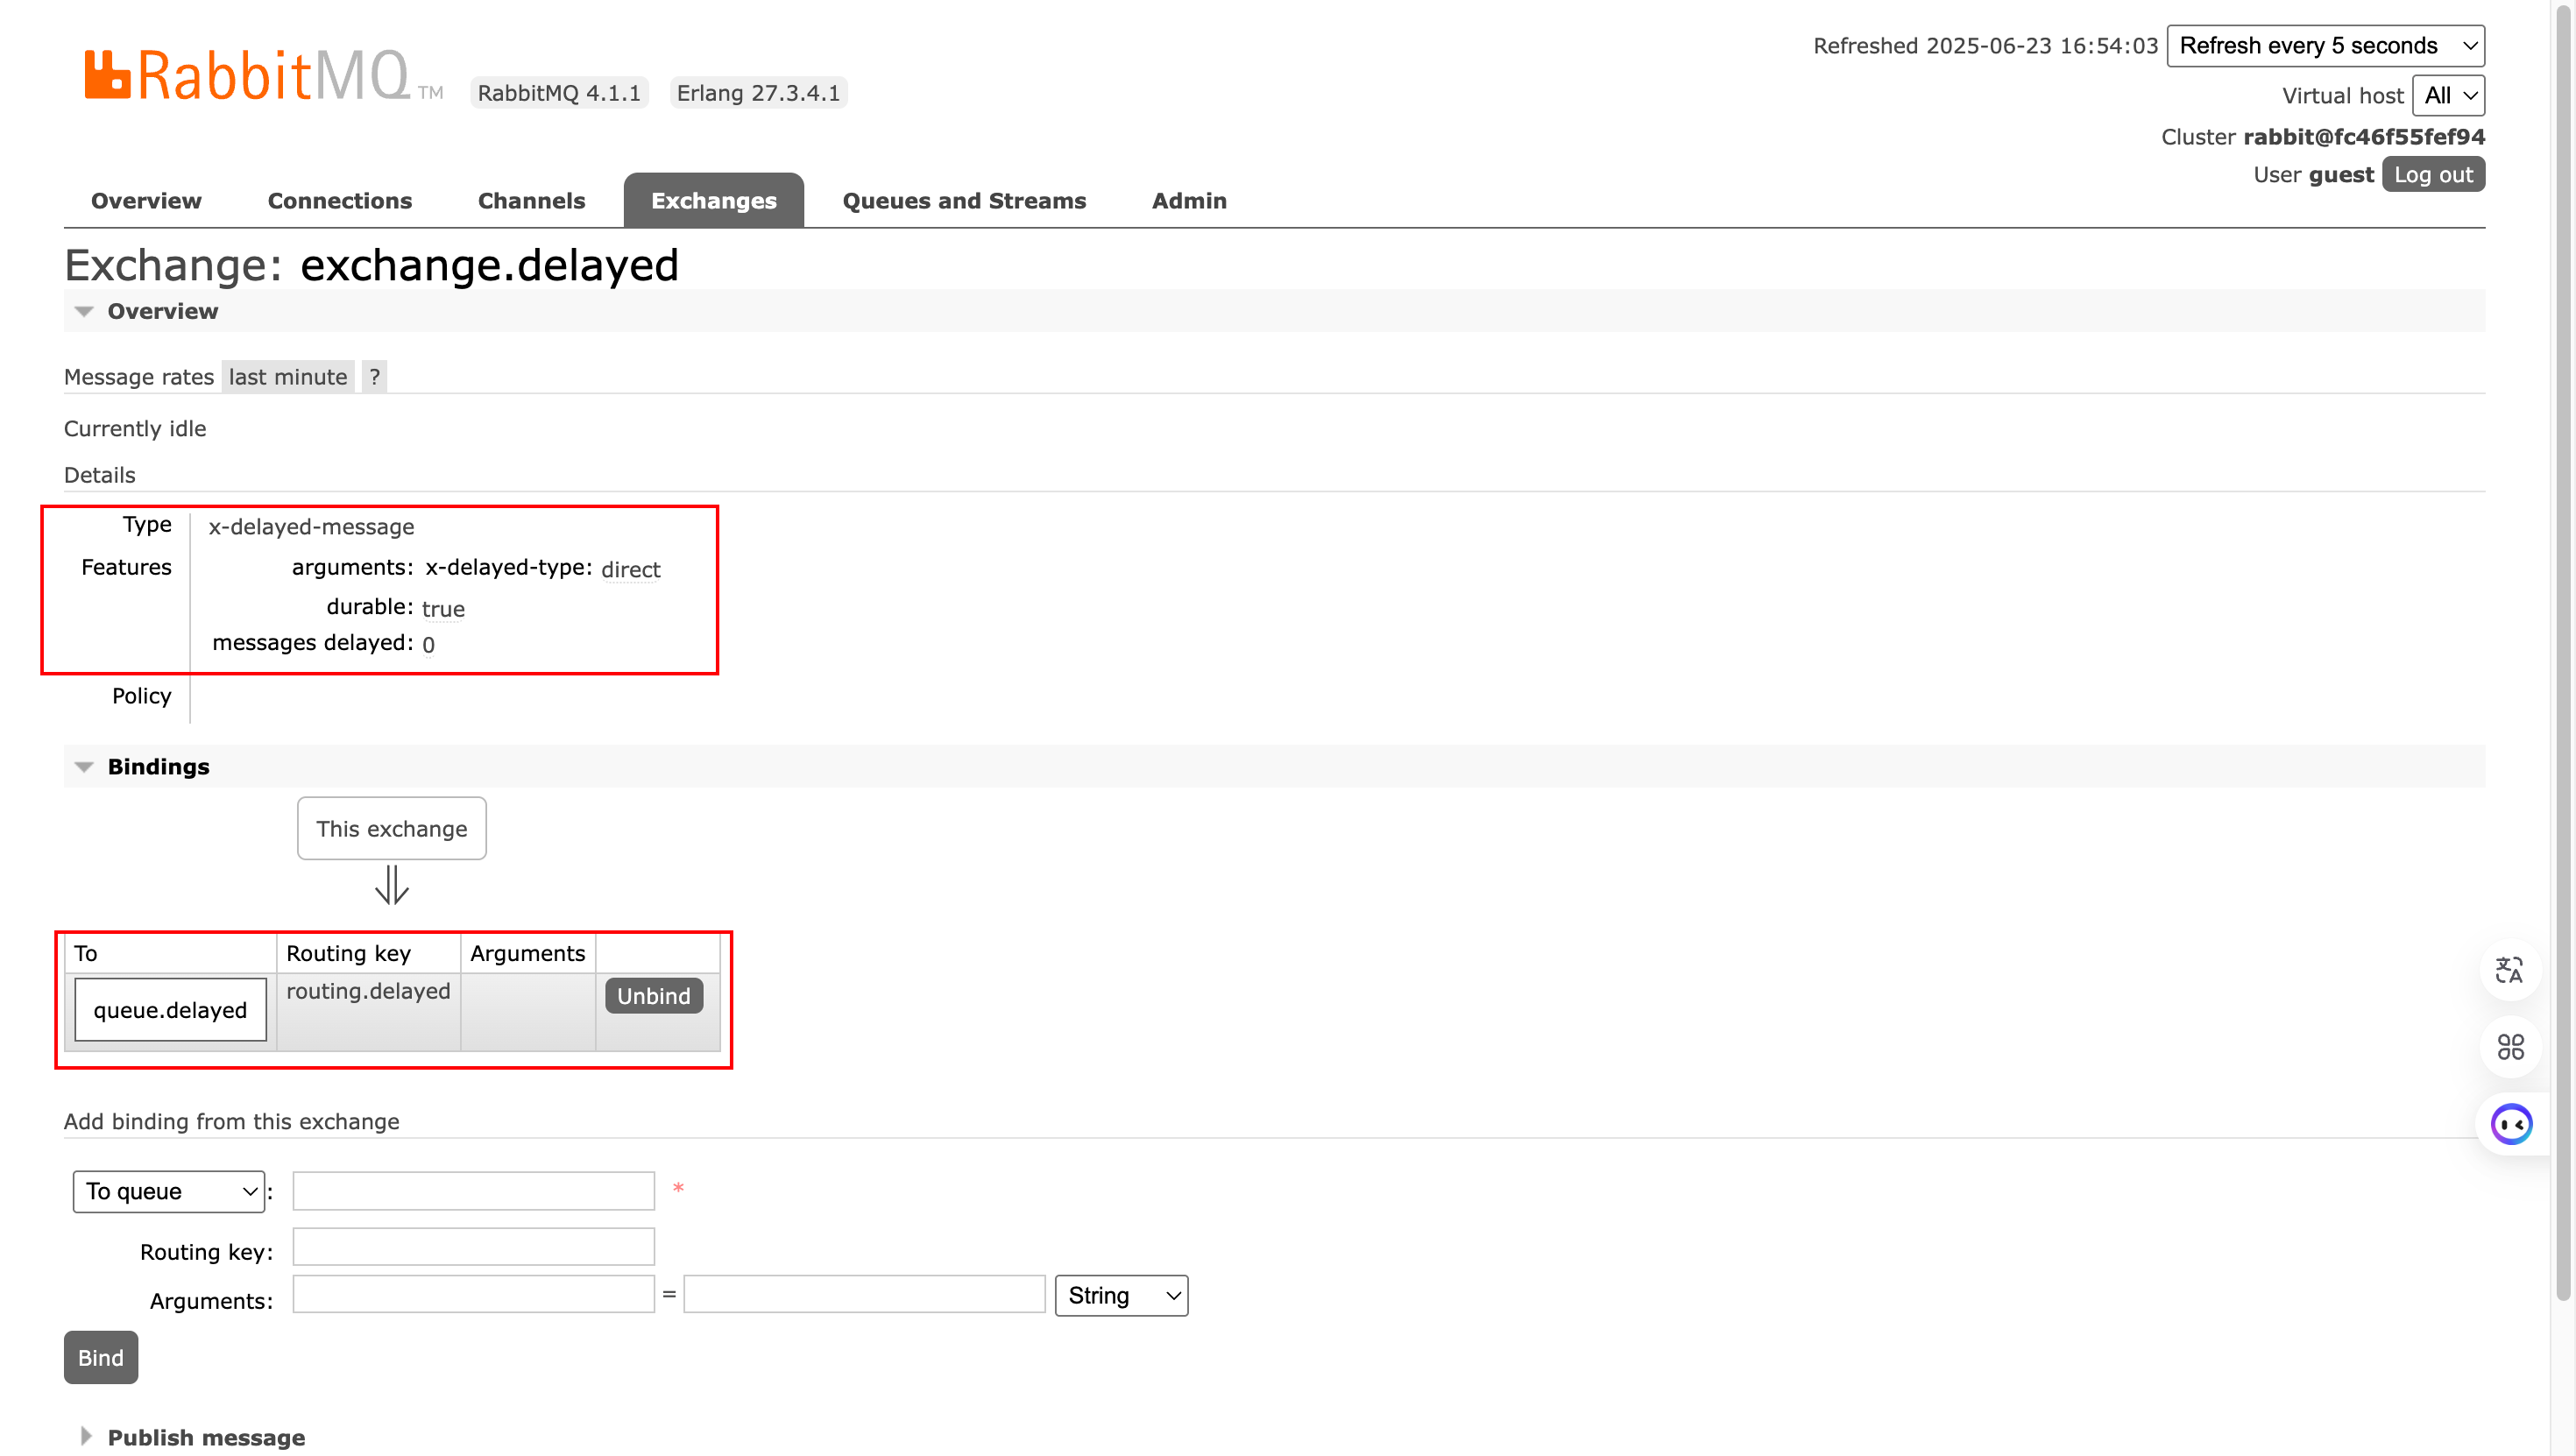Click the guest user name
2576x1456 pixels.
click(x=2341, y=175)
